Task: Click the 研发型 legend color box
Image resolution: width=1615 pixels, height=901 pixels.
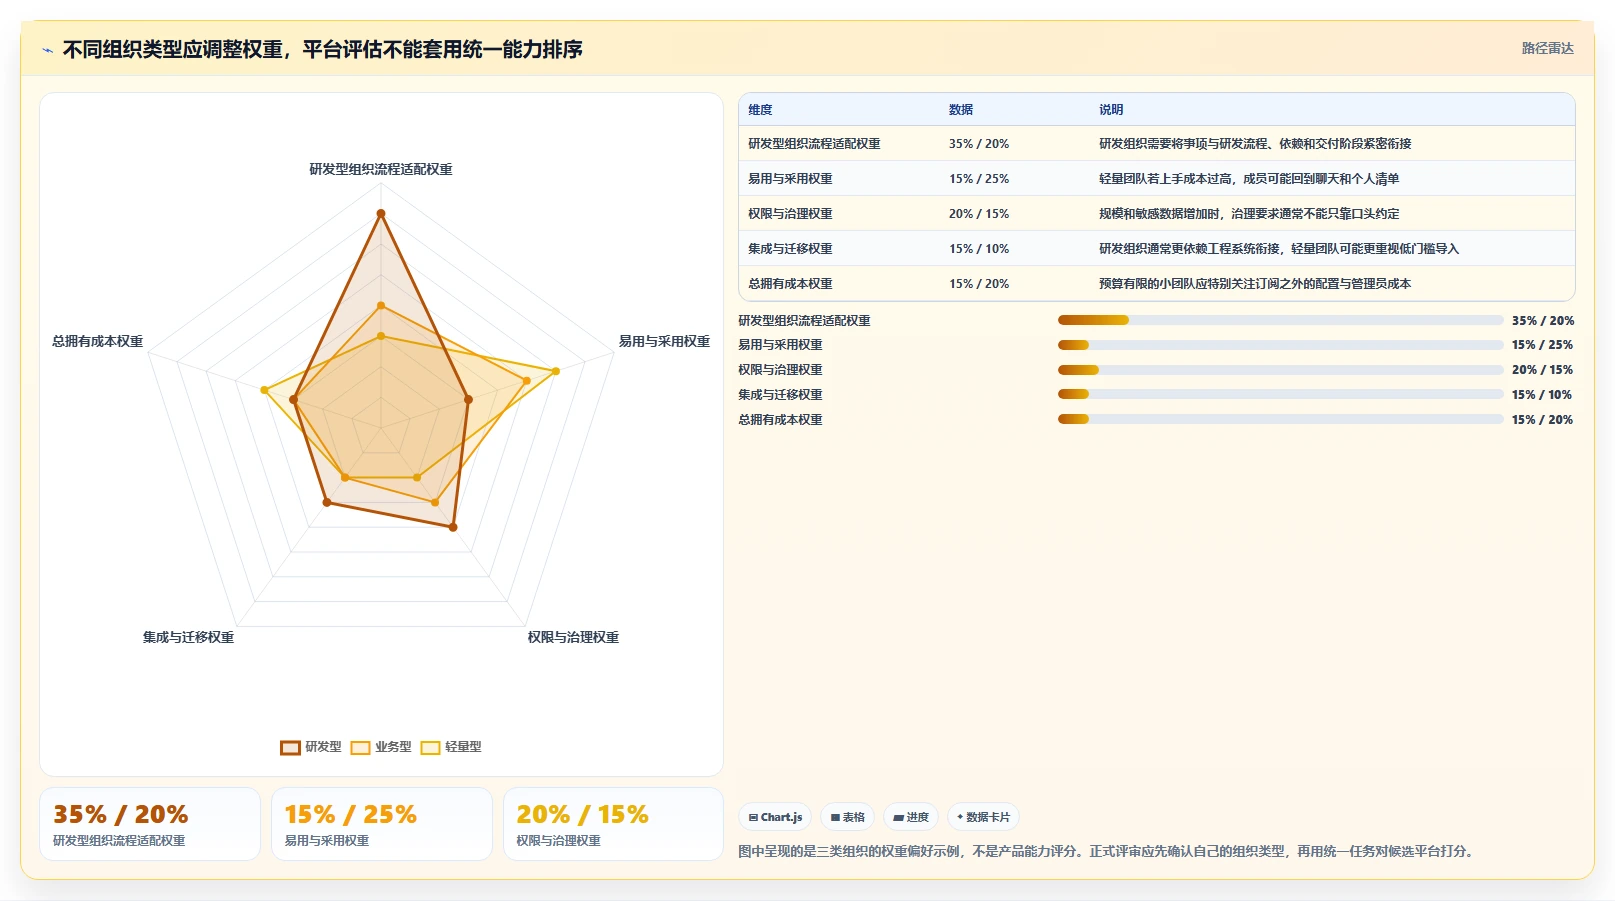Action: point(290,748)
